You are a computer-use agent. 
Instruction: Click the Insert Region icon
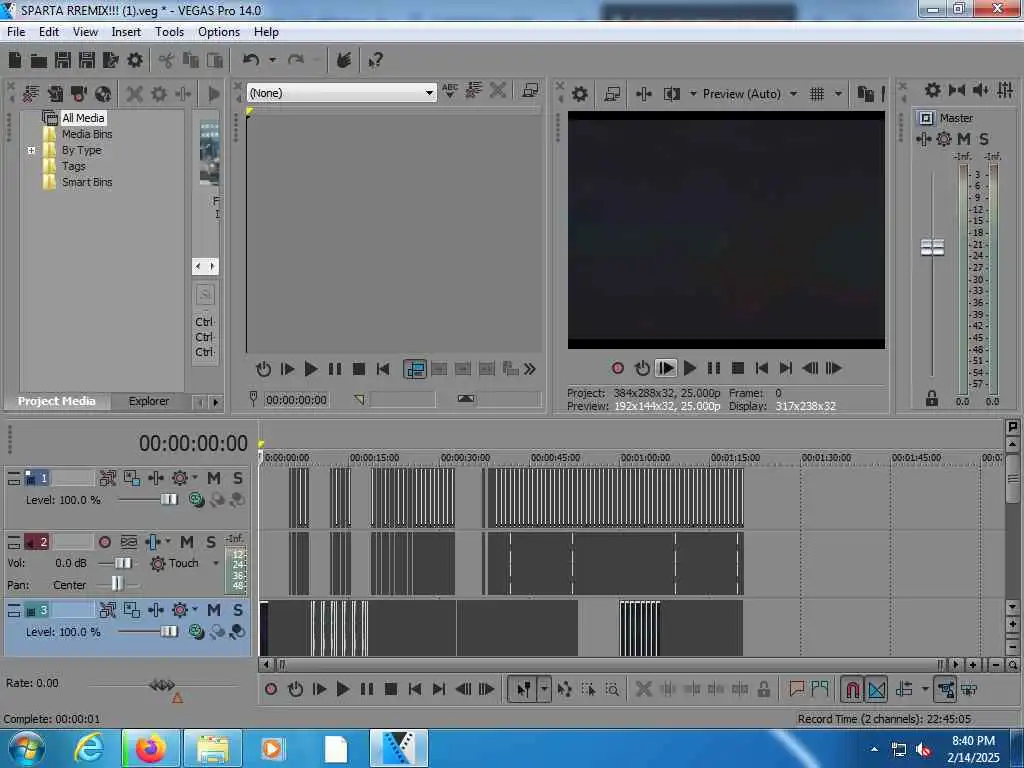[820, 689]
